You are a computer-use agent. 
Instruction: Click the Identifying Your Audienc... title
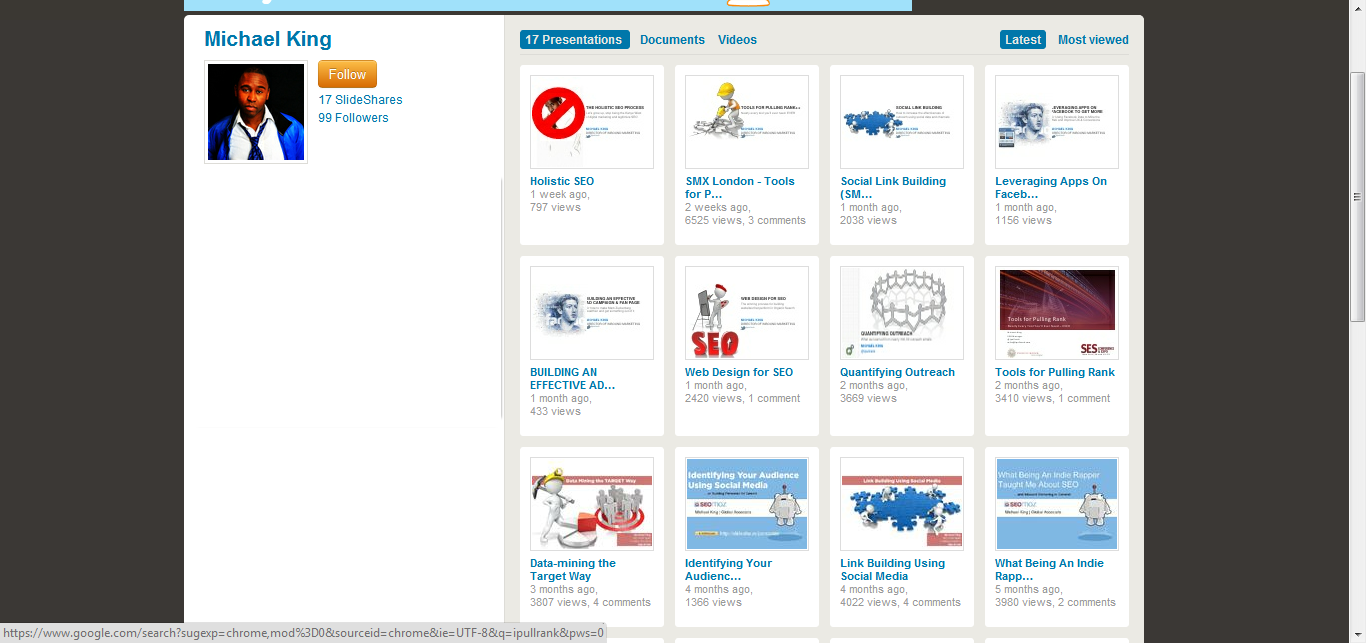pyautogui.click(x=729, y=570)
